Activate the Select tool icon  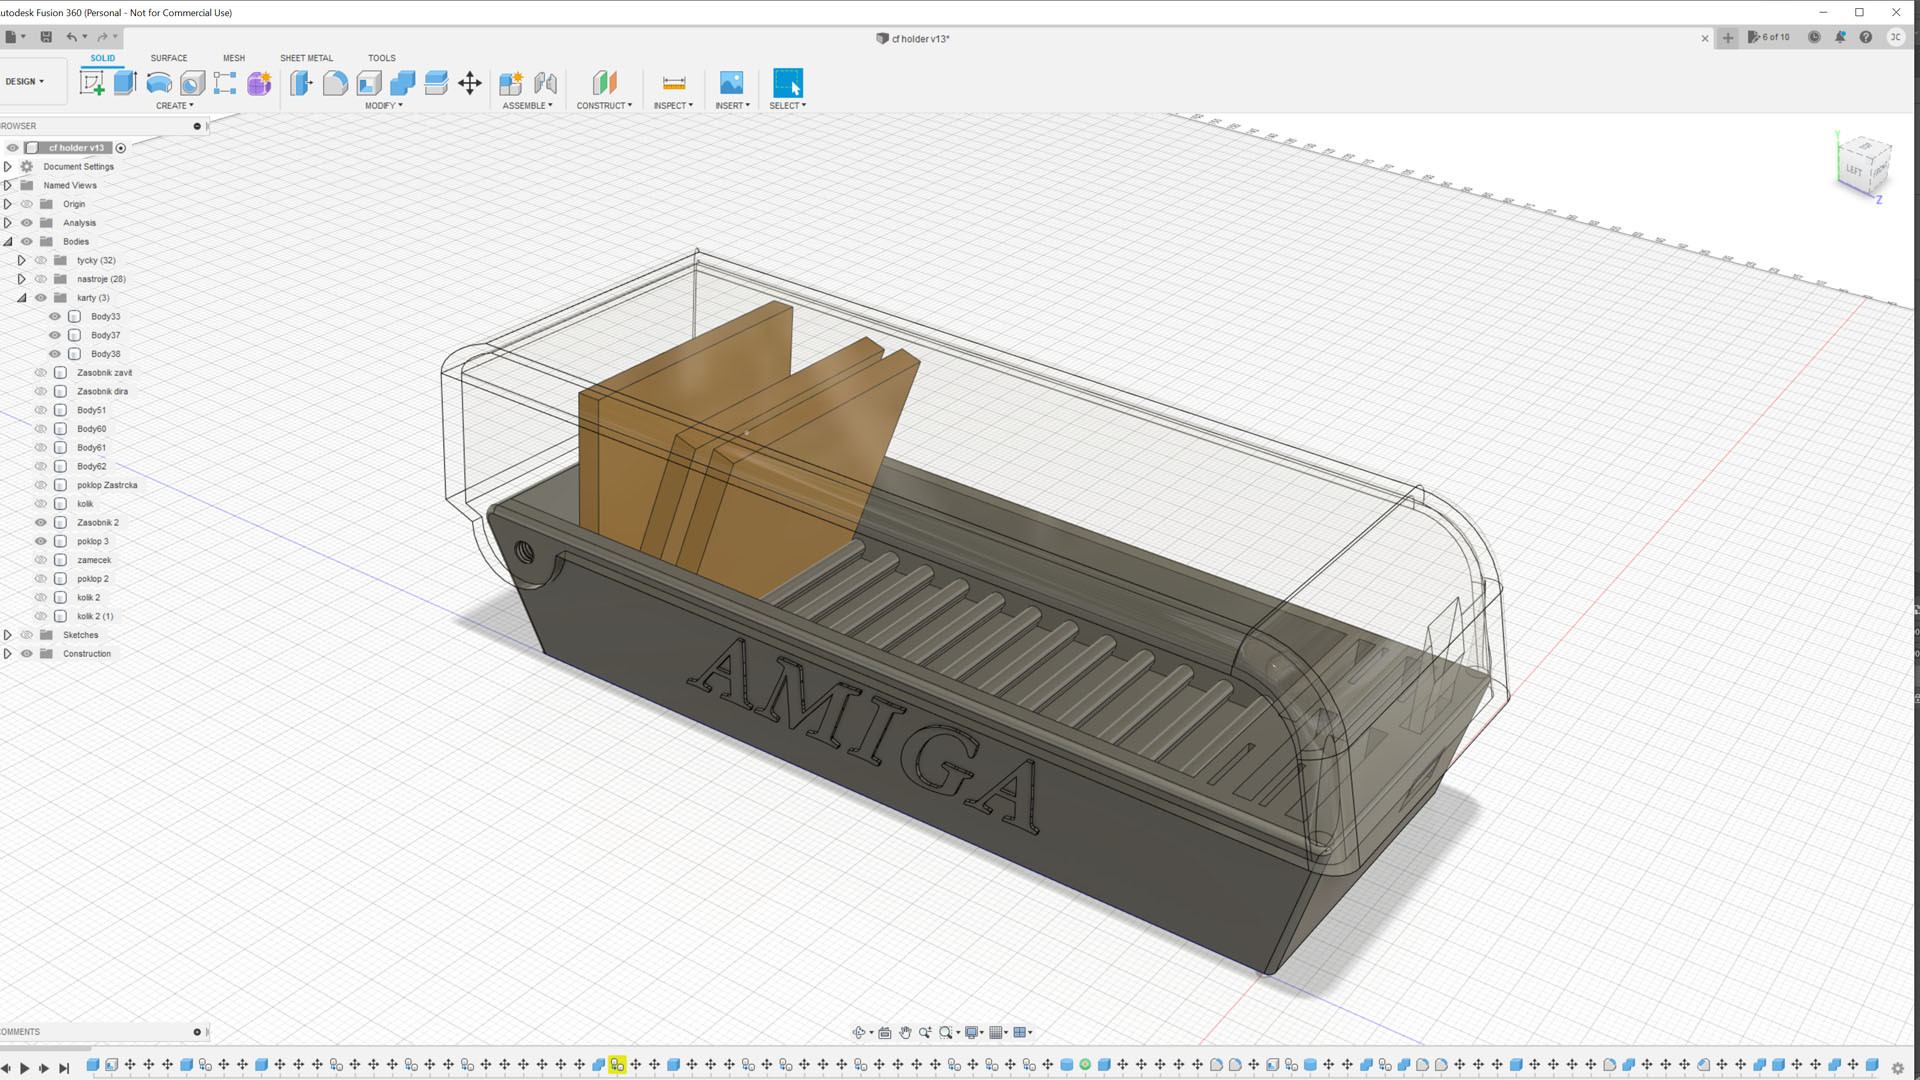pyautogui.click(x=788, y=83)
